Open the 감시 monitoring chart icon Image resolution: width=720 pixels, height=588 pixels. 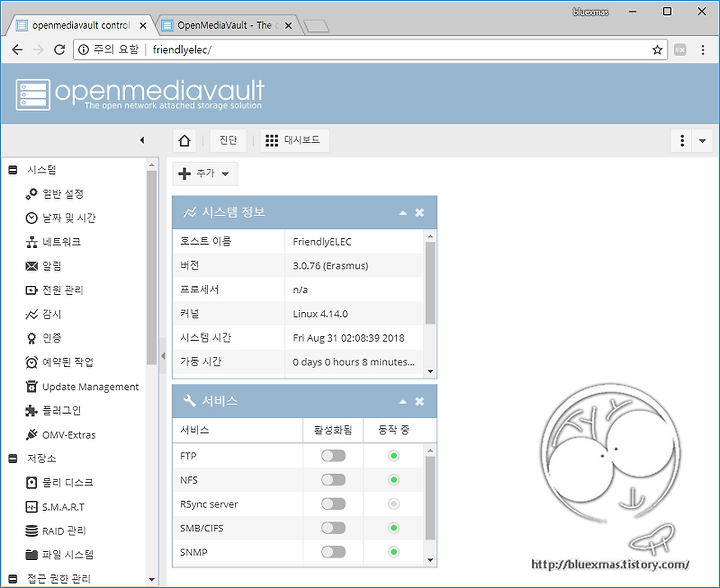[x=31, y=314]
